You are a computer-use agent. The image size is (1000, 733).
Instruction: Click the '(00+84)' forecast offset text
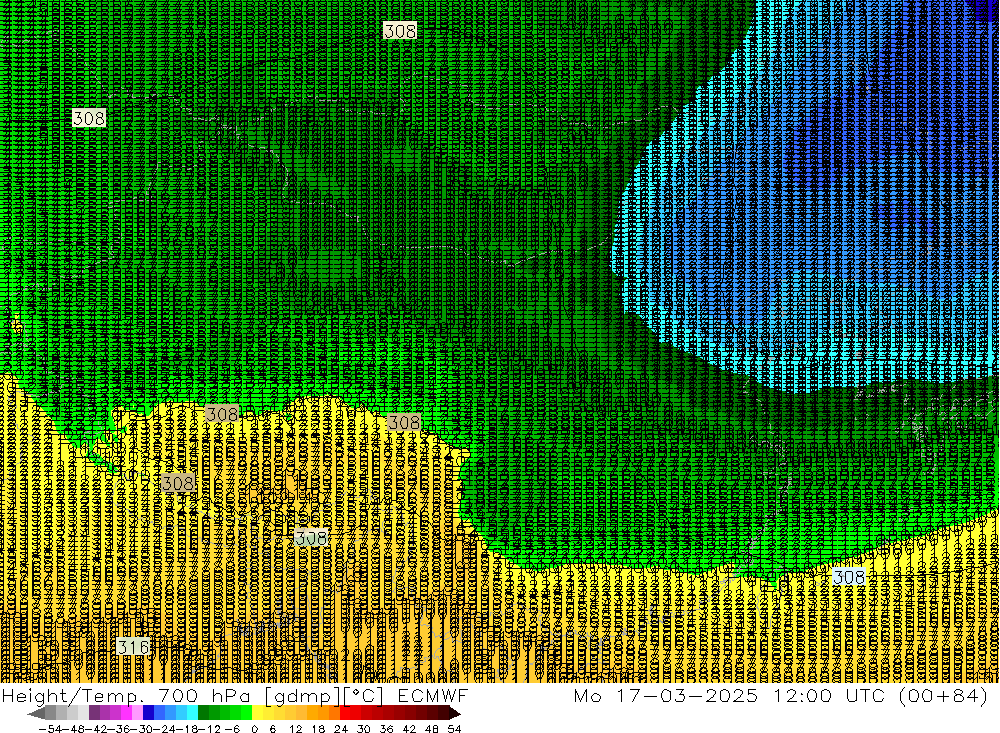point(943,695)
